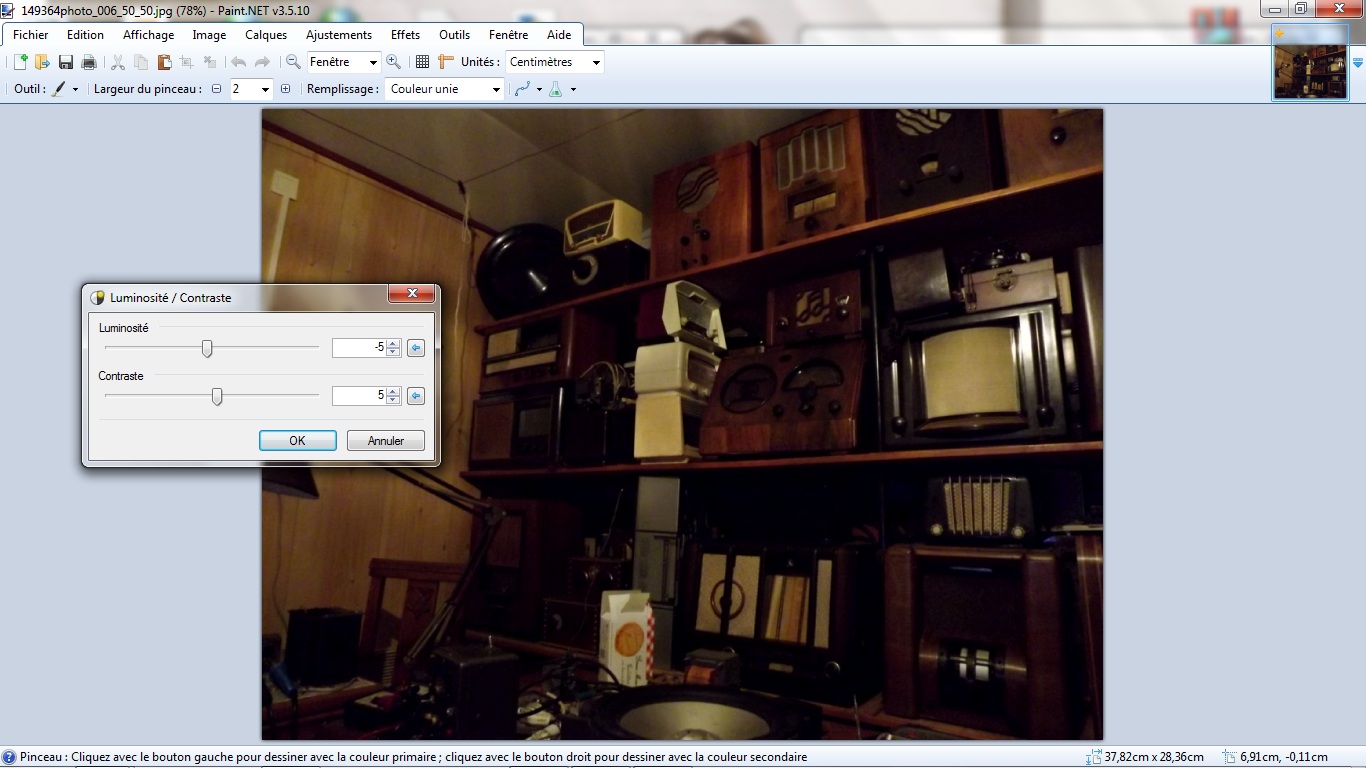
Task: Close the Luminosité / Contraste dialog
Action: click(x=411, y=294)
